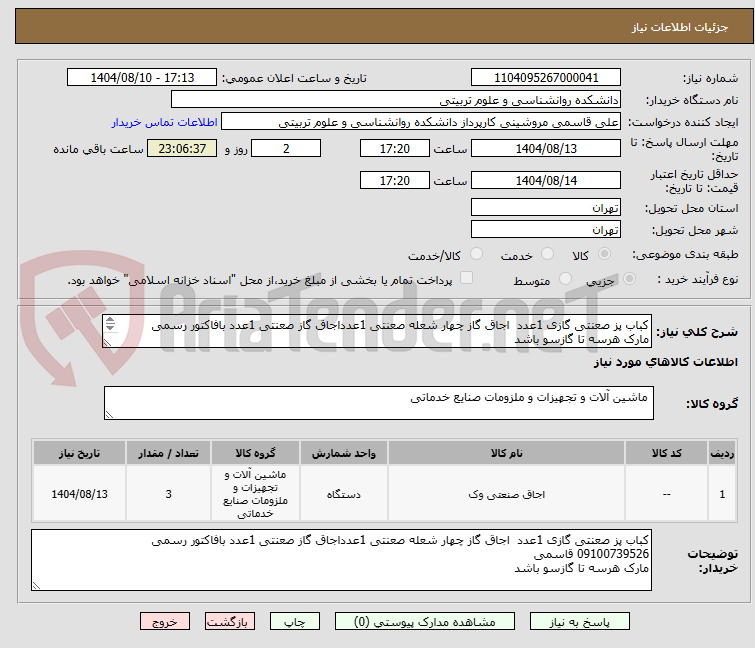Viewport: 755px width, 648px height.
Task: Click the نام کالا column header
Action: coord(501,453)
